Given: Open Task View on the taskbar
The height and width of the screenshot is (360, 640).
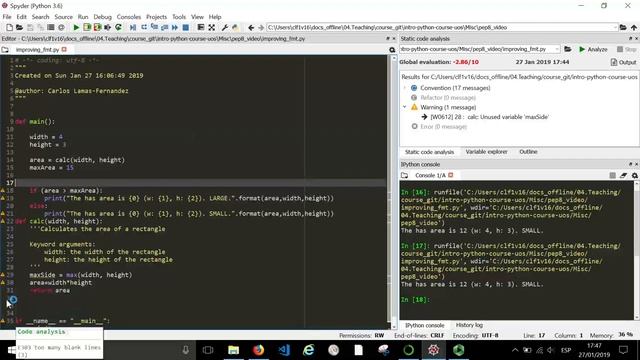Looking at the screenshot, I should 208,350.
